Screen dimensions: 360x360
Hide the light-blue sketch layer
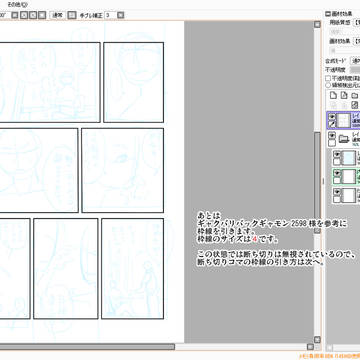point(337,155)
